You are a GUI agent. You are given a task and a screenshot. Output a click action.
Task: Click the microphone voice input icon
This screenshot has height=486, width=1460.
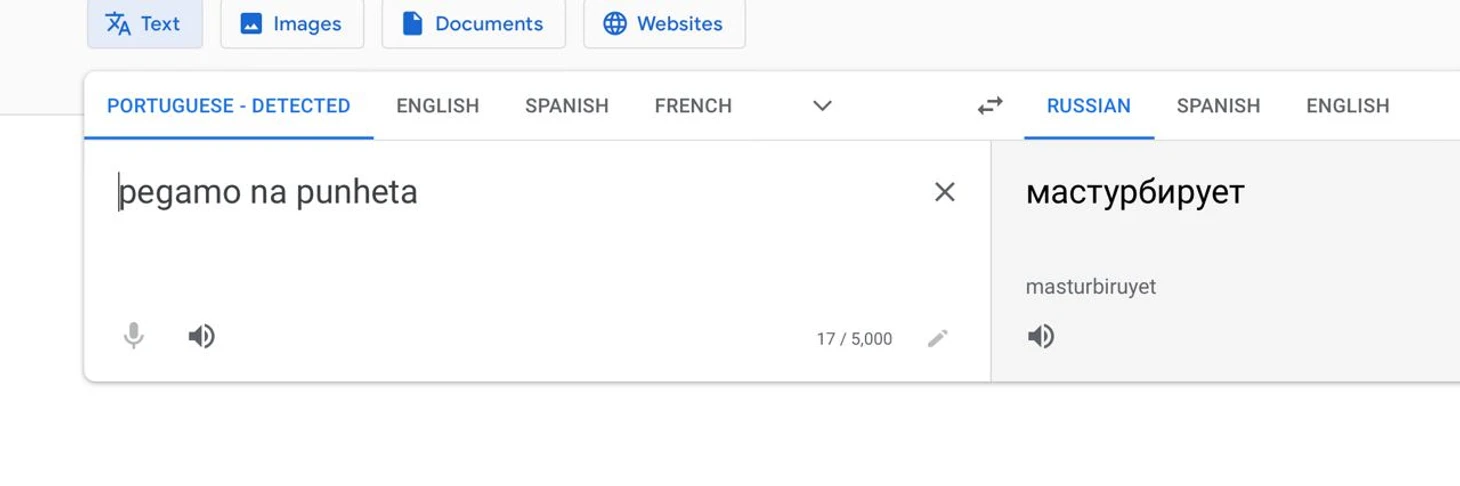133,336
